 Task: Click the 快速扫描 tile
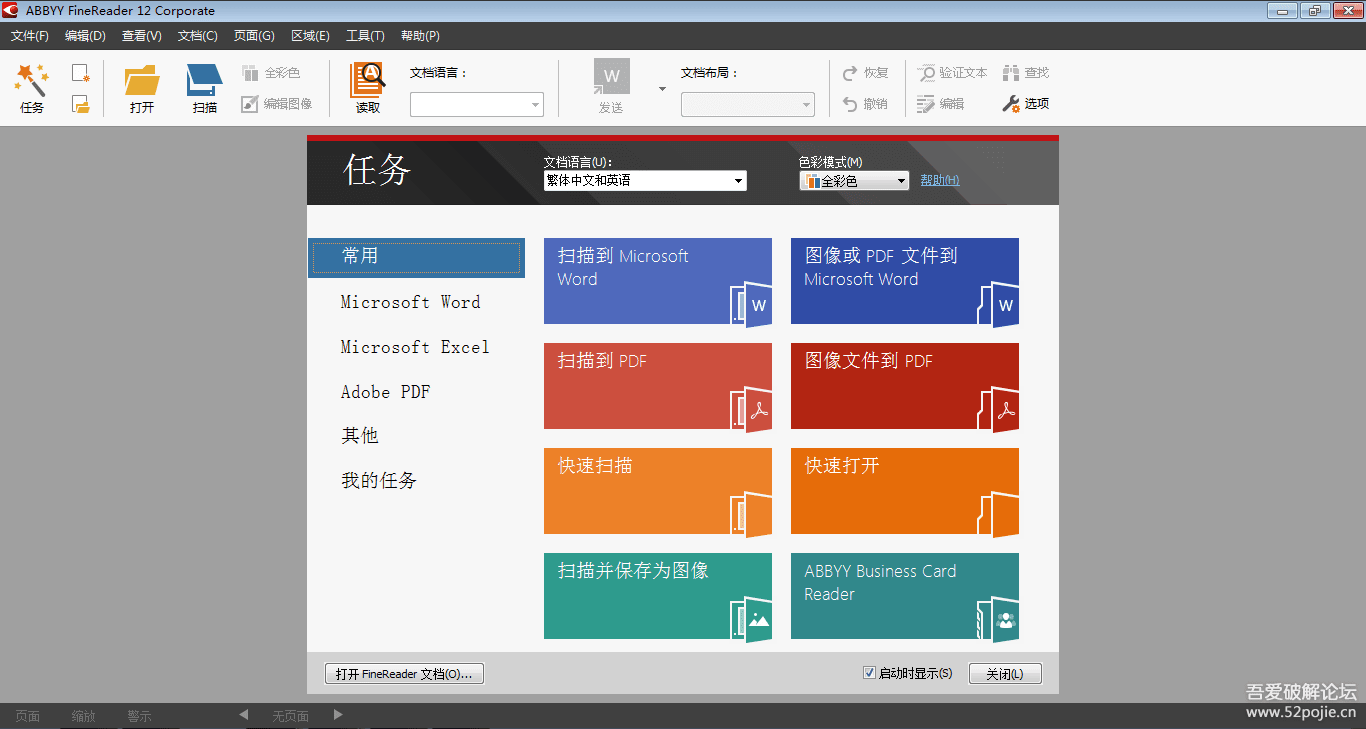[658, 491]
